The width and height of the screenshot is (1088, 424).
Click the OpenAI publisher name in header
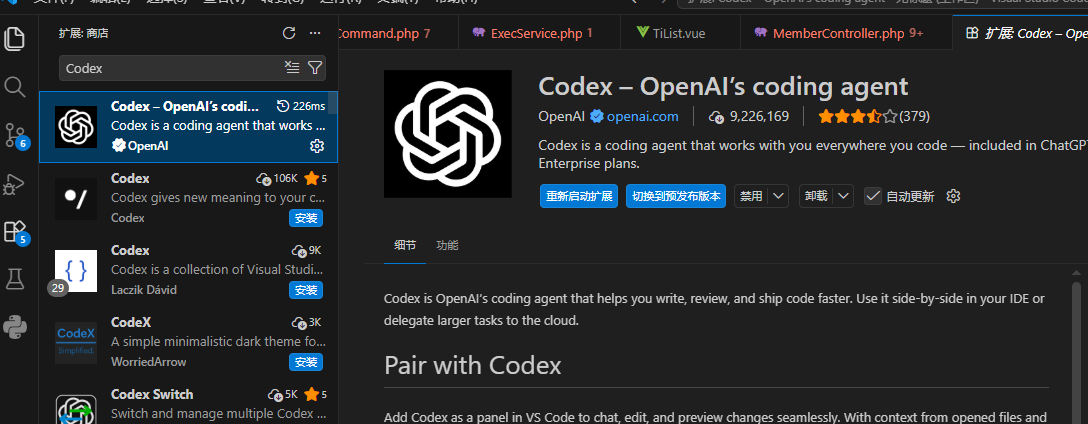coord(561,117)
